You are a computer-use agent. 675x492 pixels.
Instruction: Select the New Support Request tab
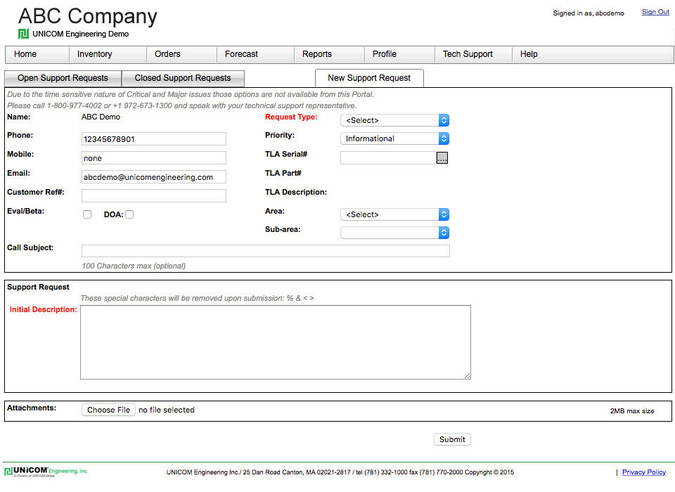[x=369, y=78]
